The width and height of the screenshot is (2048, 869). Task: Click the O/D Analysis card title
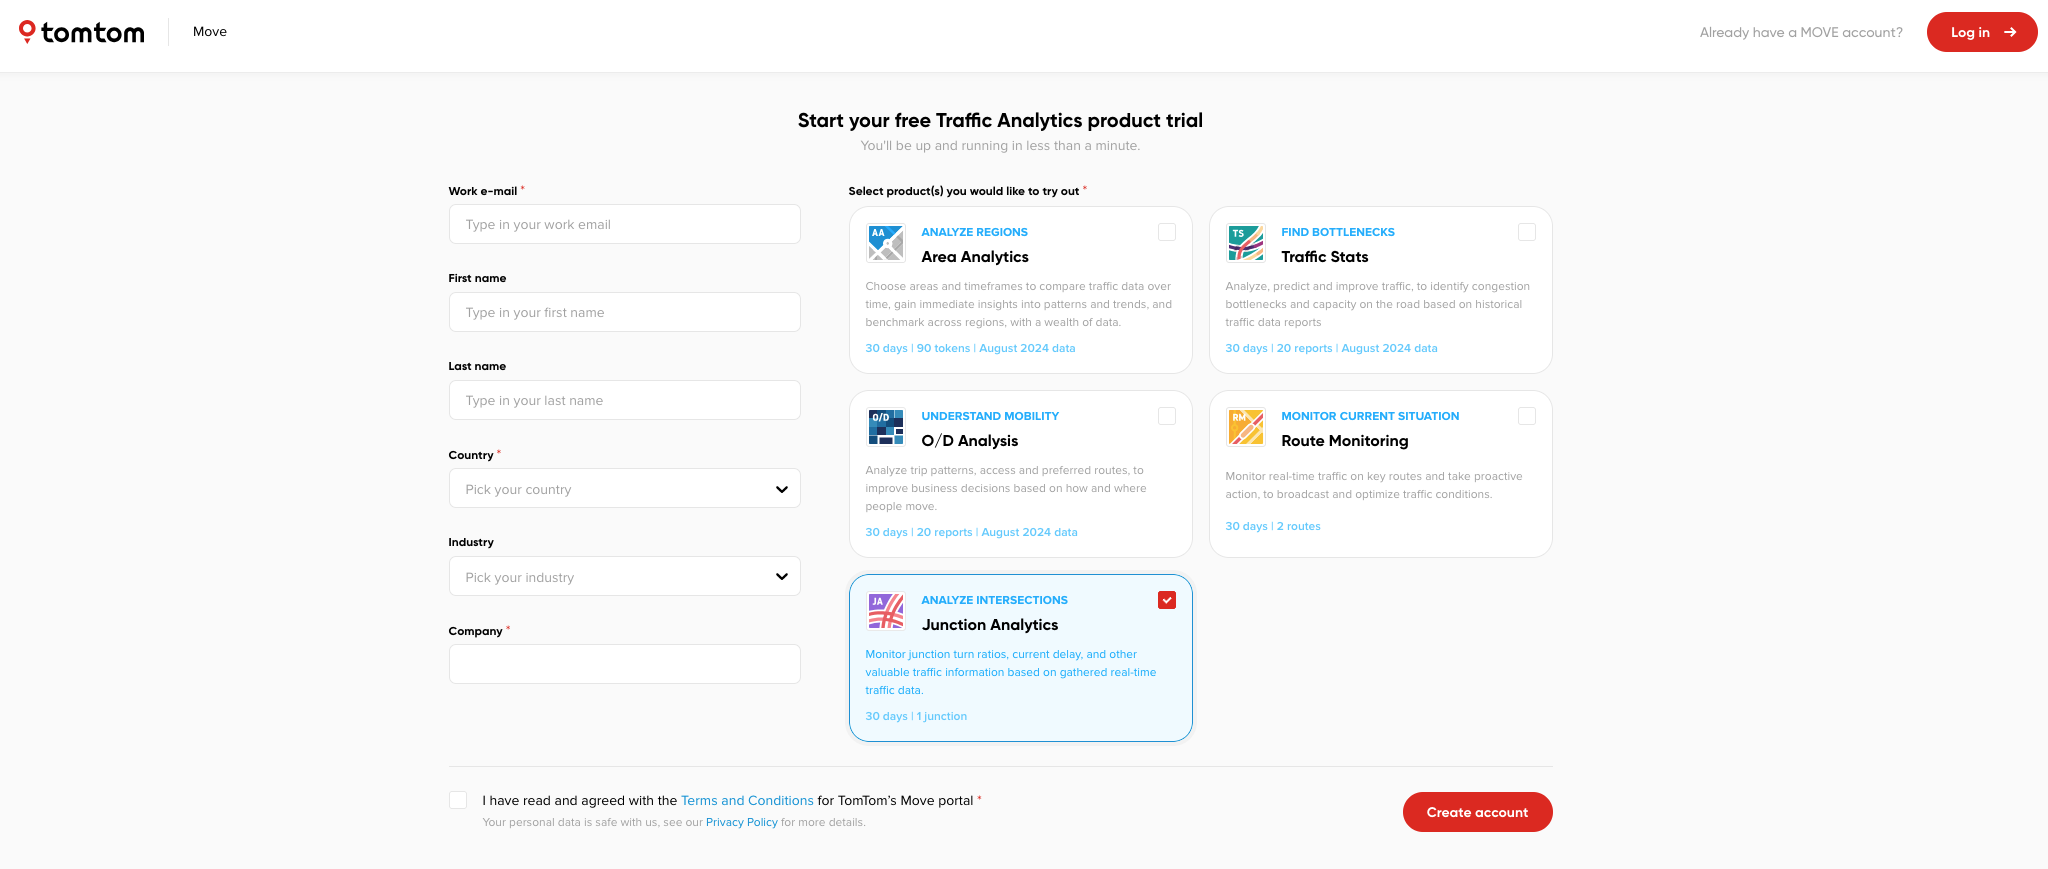(970, 441)
